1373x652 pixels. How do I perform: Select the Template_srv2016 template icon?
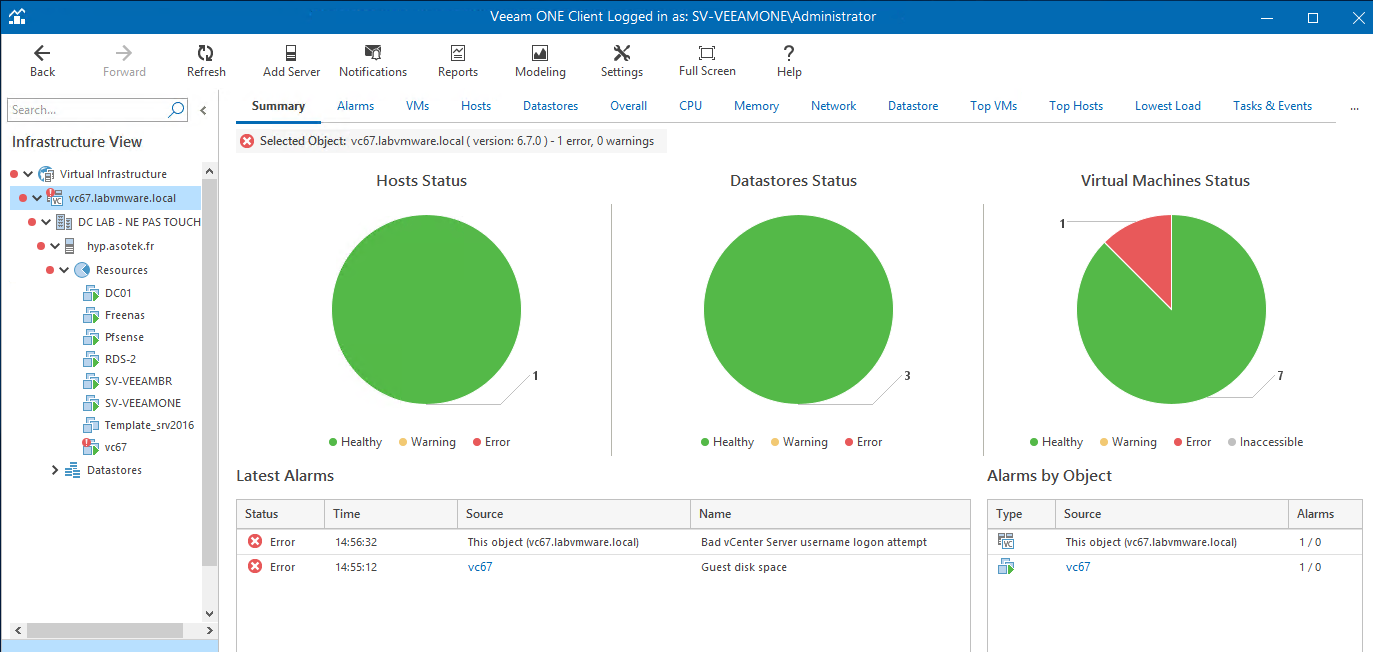tap(90, 425)
